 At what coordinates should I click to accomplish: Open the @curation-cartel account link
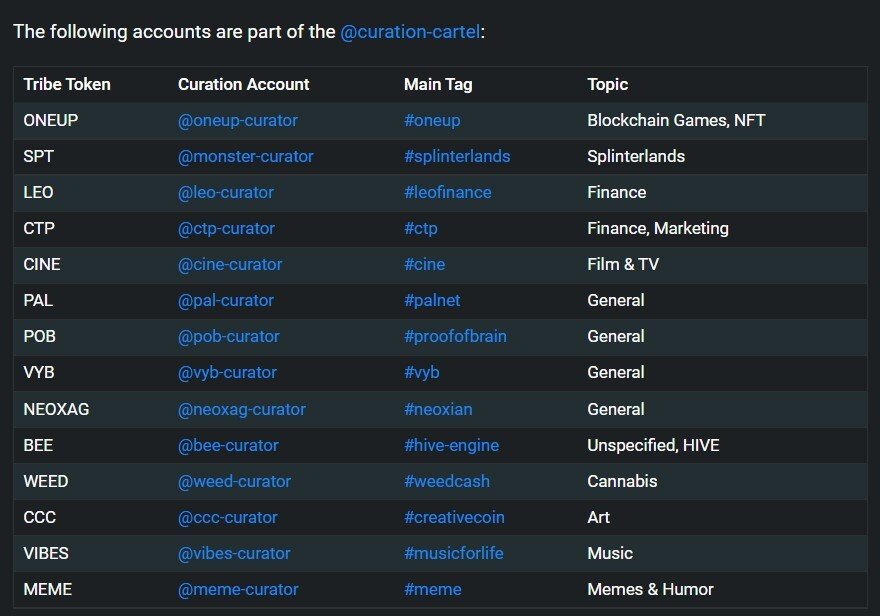pyautogui.click(x=410, y=31)
